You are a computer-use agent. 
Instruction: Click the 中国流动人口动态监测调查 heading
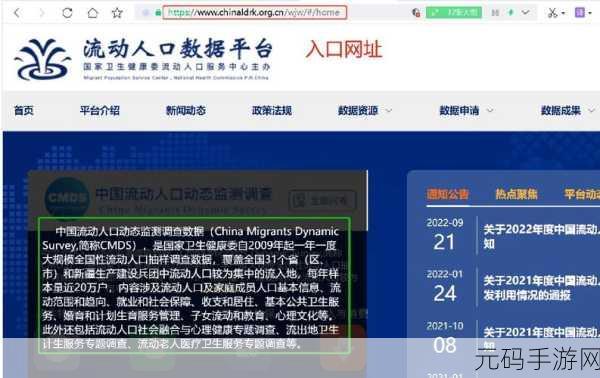coord(184,194)
